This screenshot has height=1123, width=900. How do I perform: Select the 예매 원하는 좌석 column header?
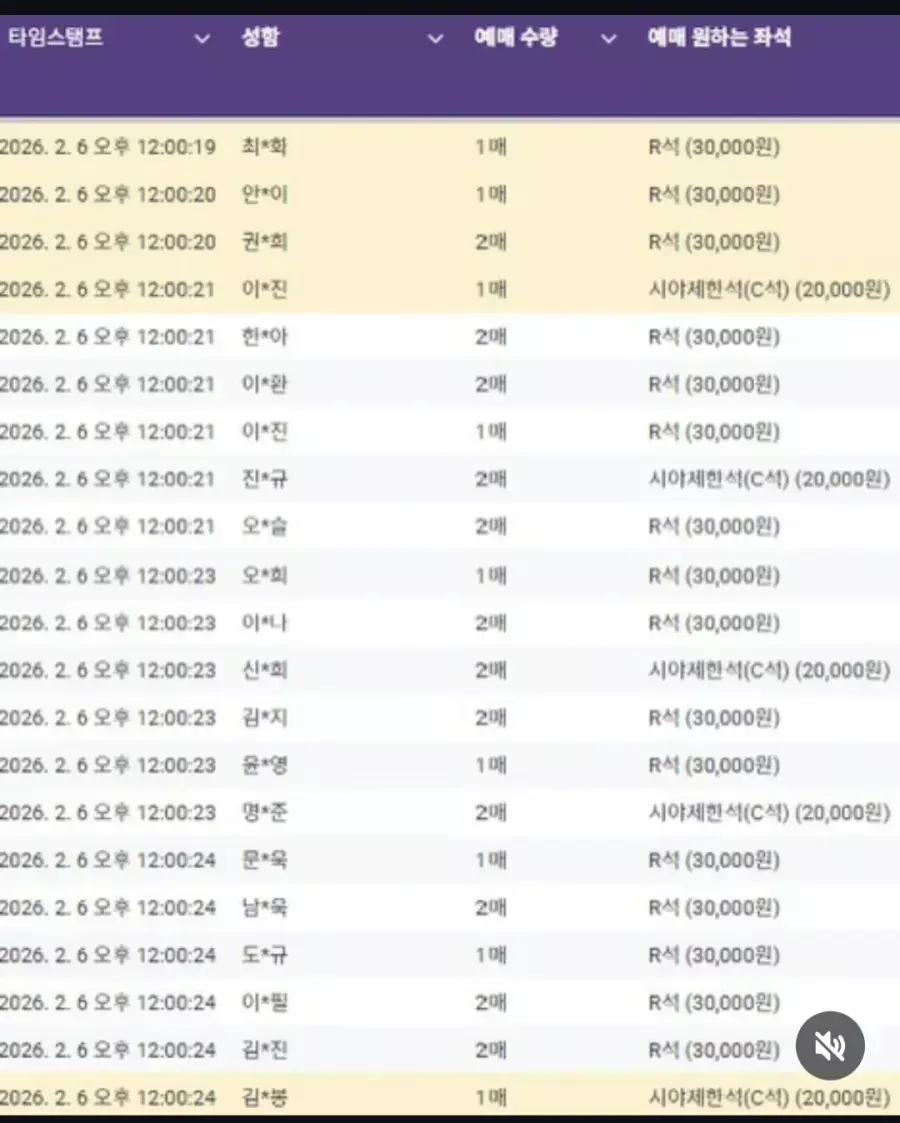pyautogui.click(x=719, y=38)
